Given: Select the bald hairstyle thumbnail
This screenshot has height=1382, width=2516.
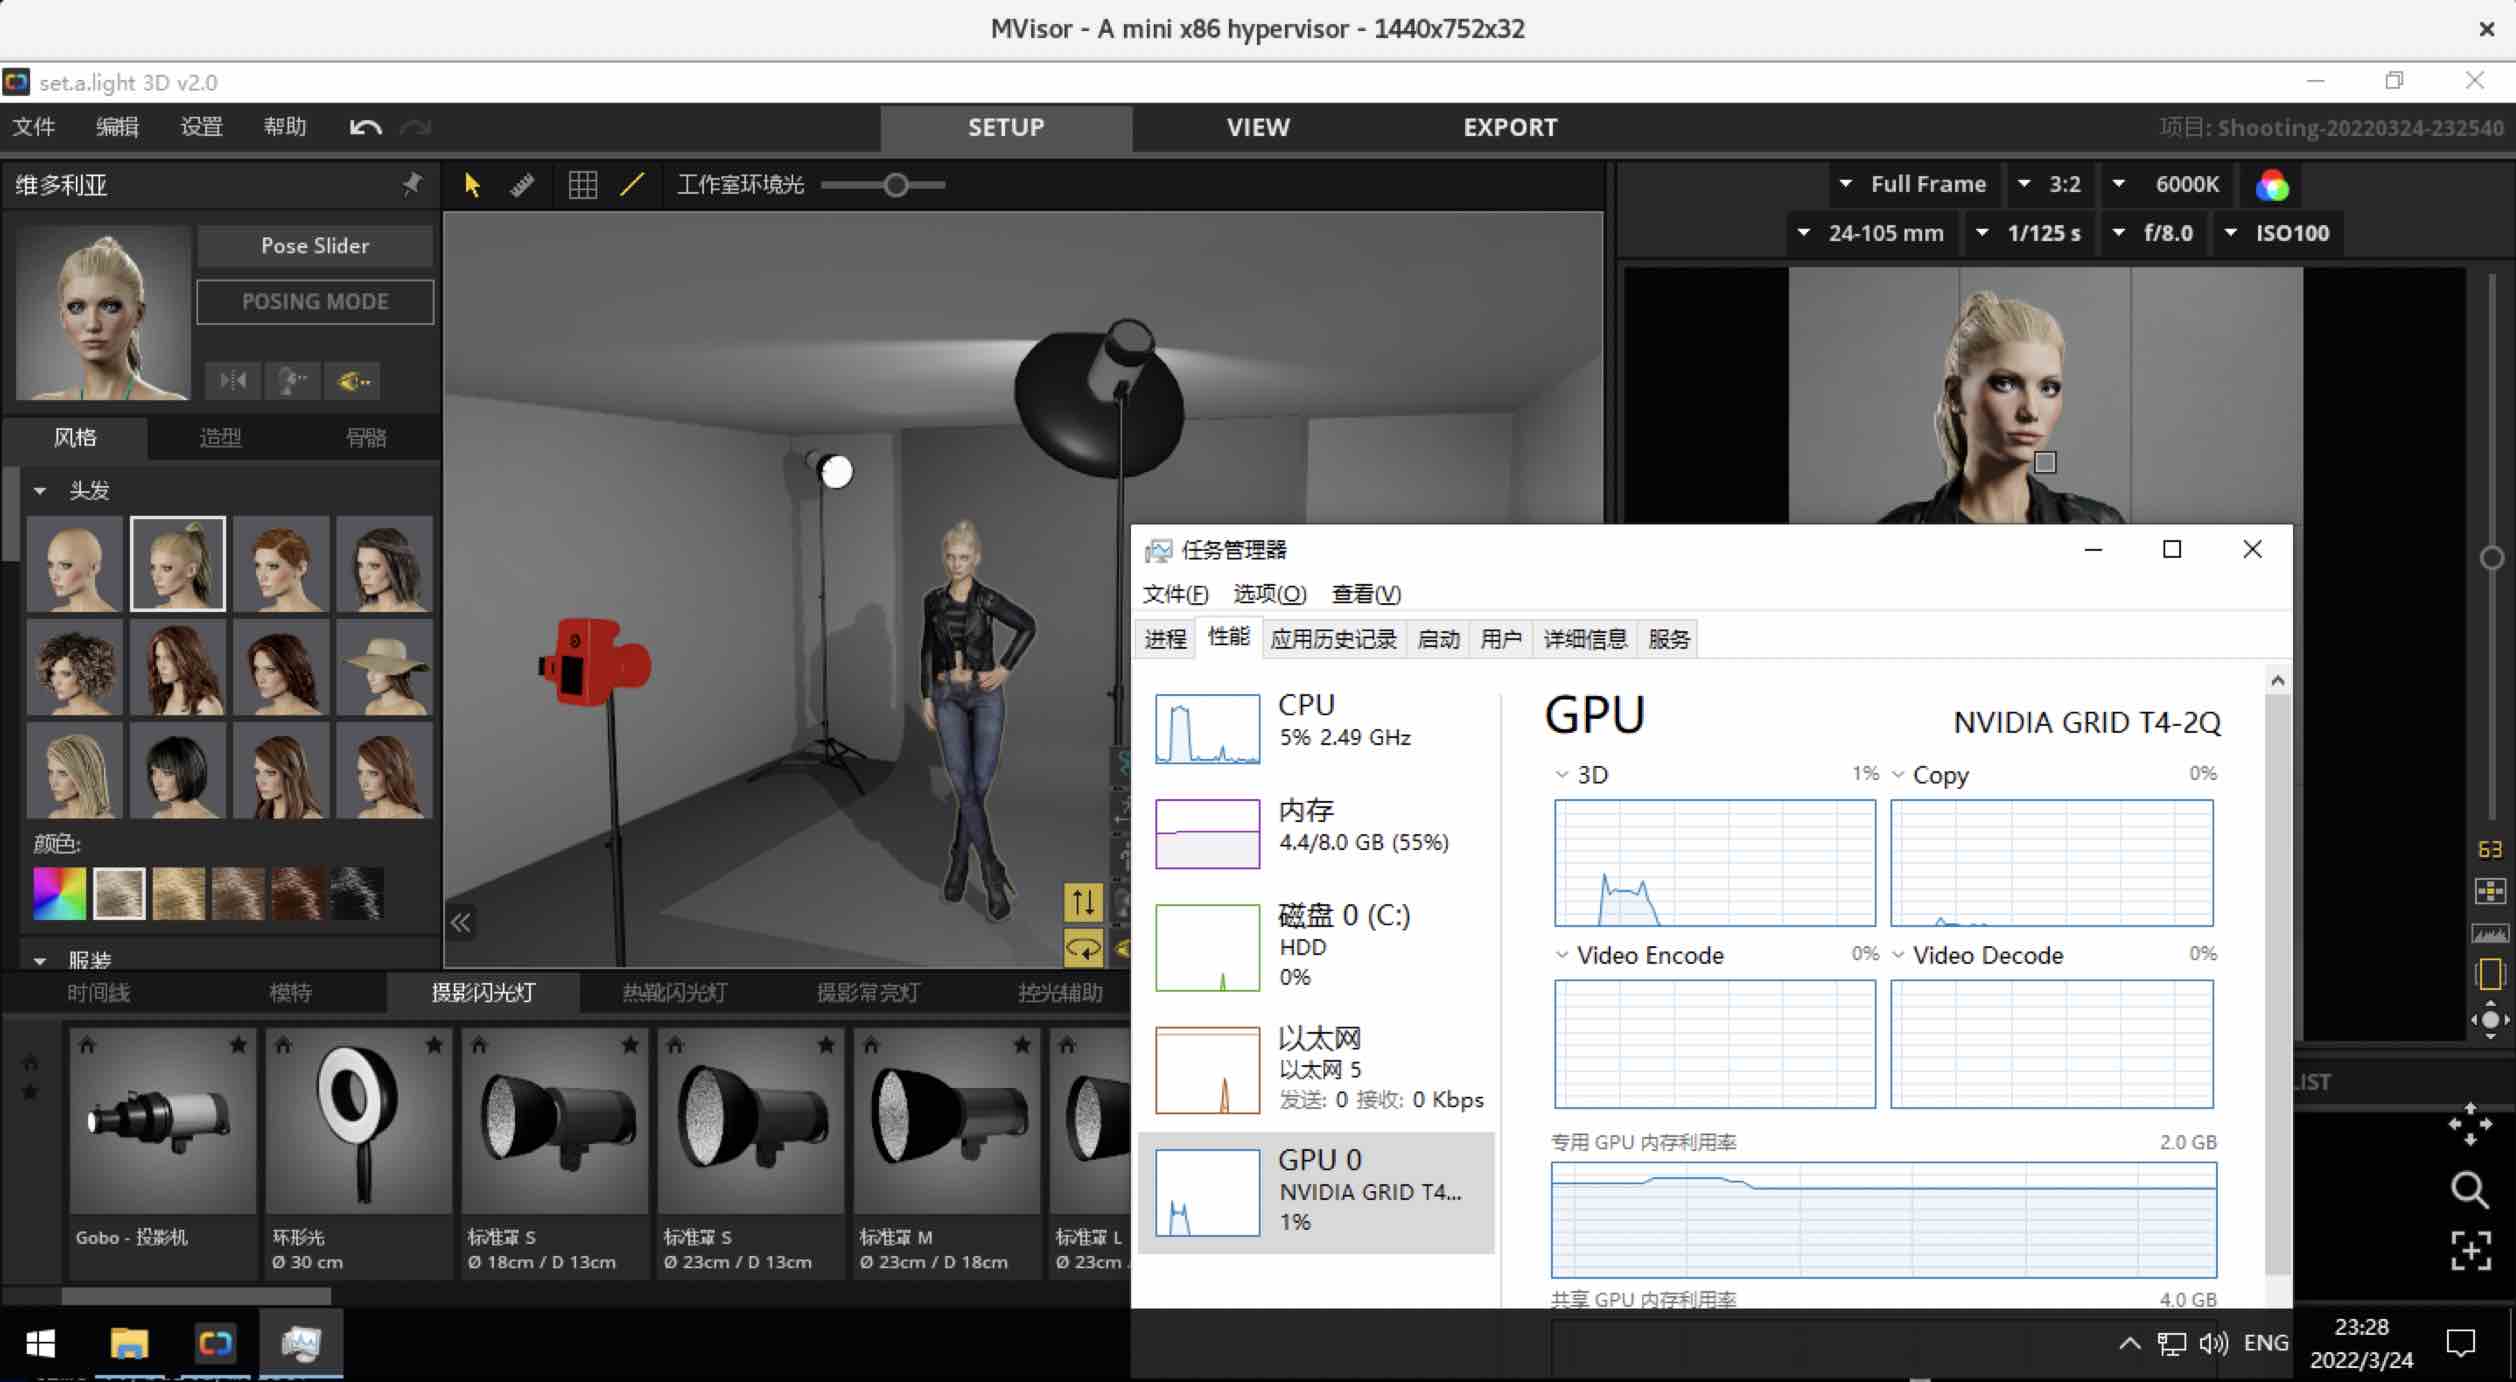Looking at the screenshot, I should 75,564.
